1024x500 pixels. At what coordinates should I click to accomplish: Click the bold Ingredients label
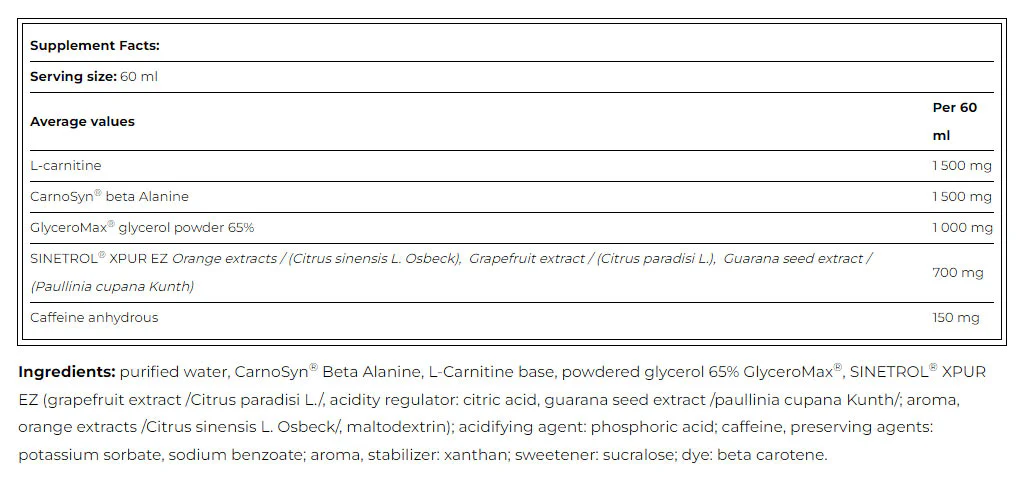click(x=67, y=372)
